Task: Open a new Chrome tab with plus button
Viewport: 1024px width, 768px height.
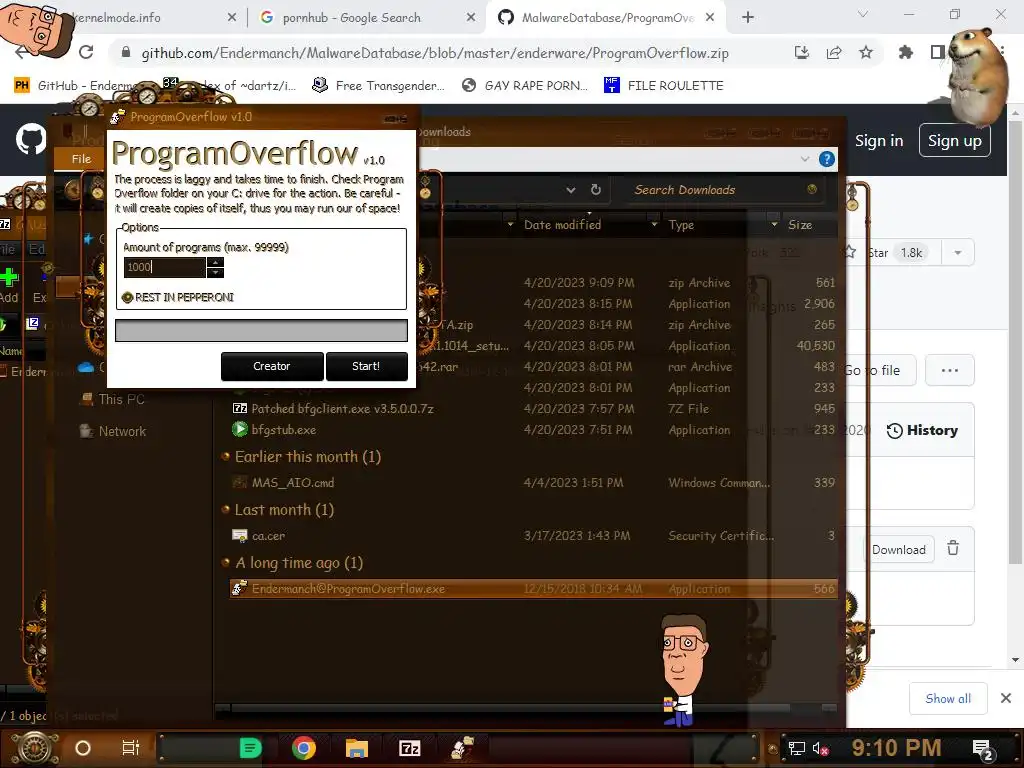Action: 748,18
